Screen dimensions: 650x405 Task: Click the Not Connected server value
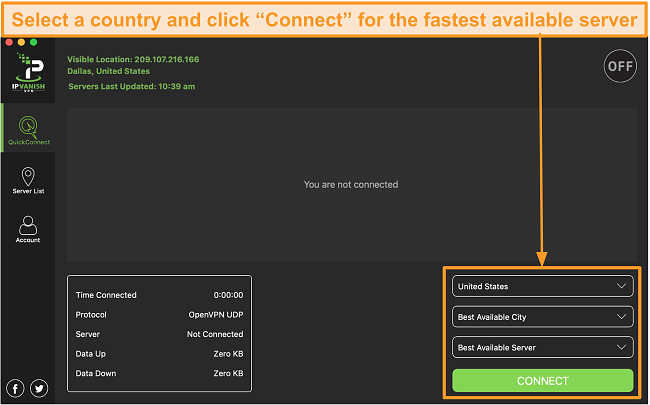point(215,334)
